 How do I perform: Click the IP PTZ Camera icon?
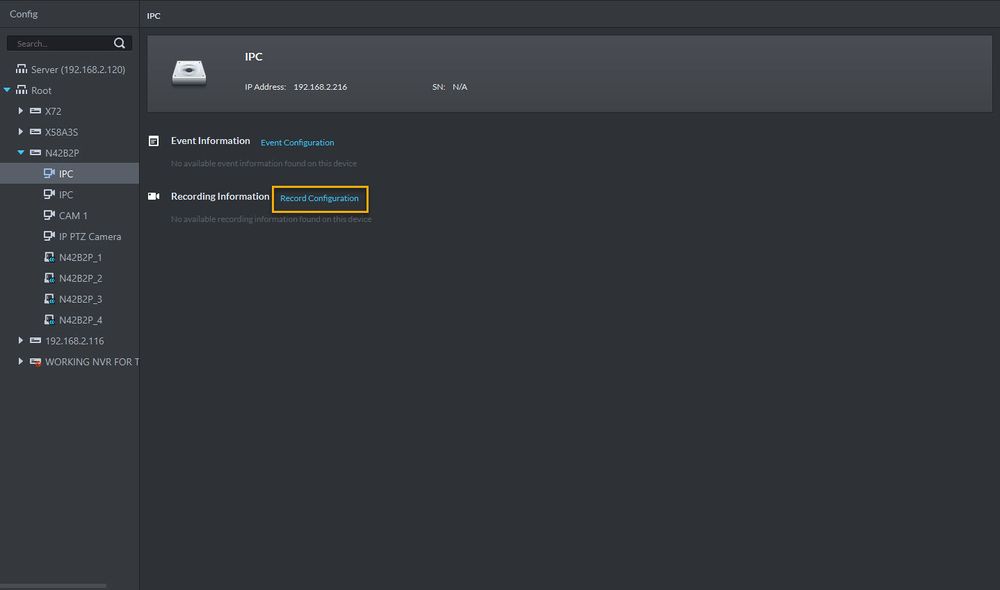tap(49, 236)
